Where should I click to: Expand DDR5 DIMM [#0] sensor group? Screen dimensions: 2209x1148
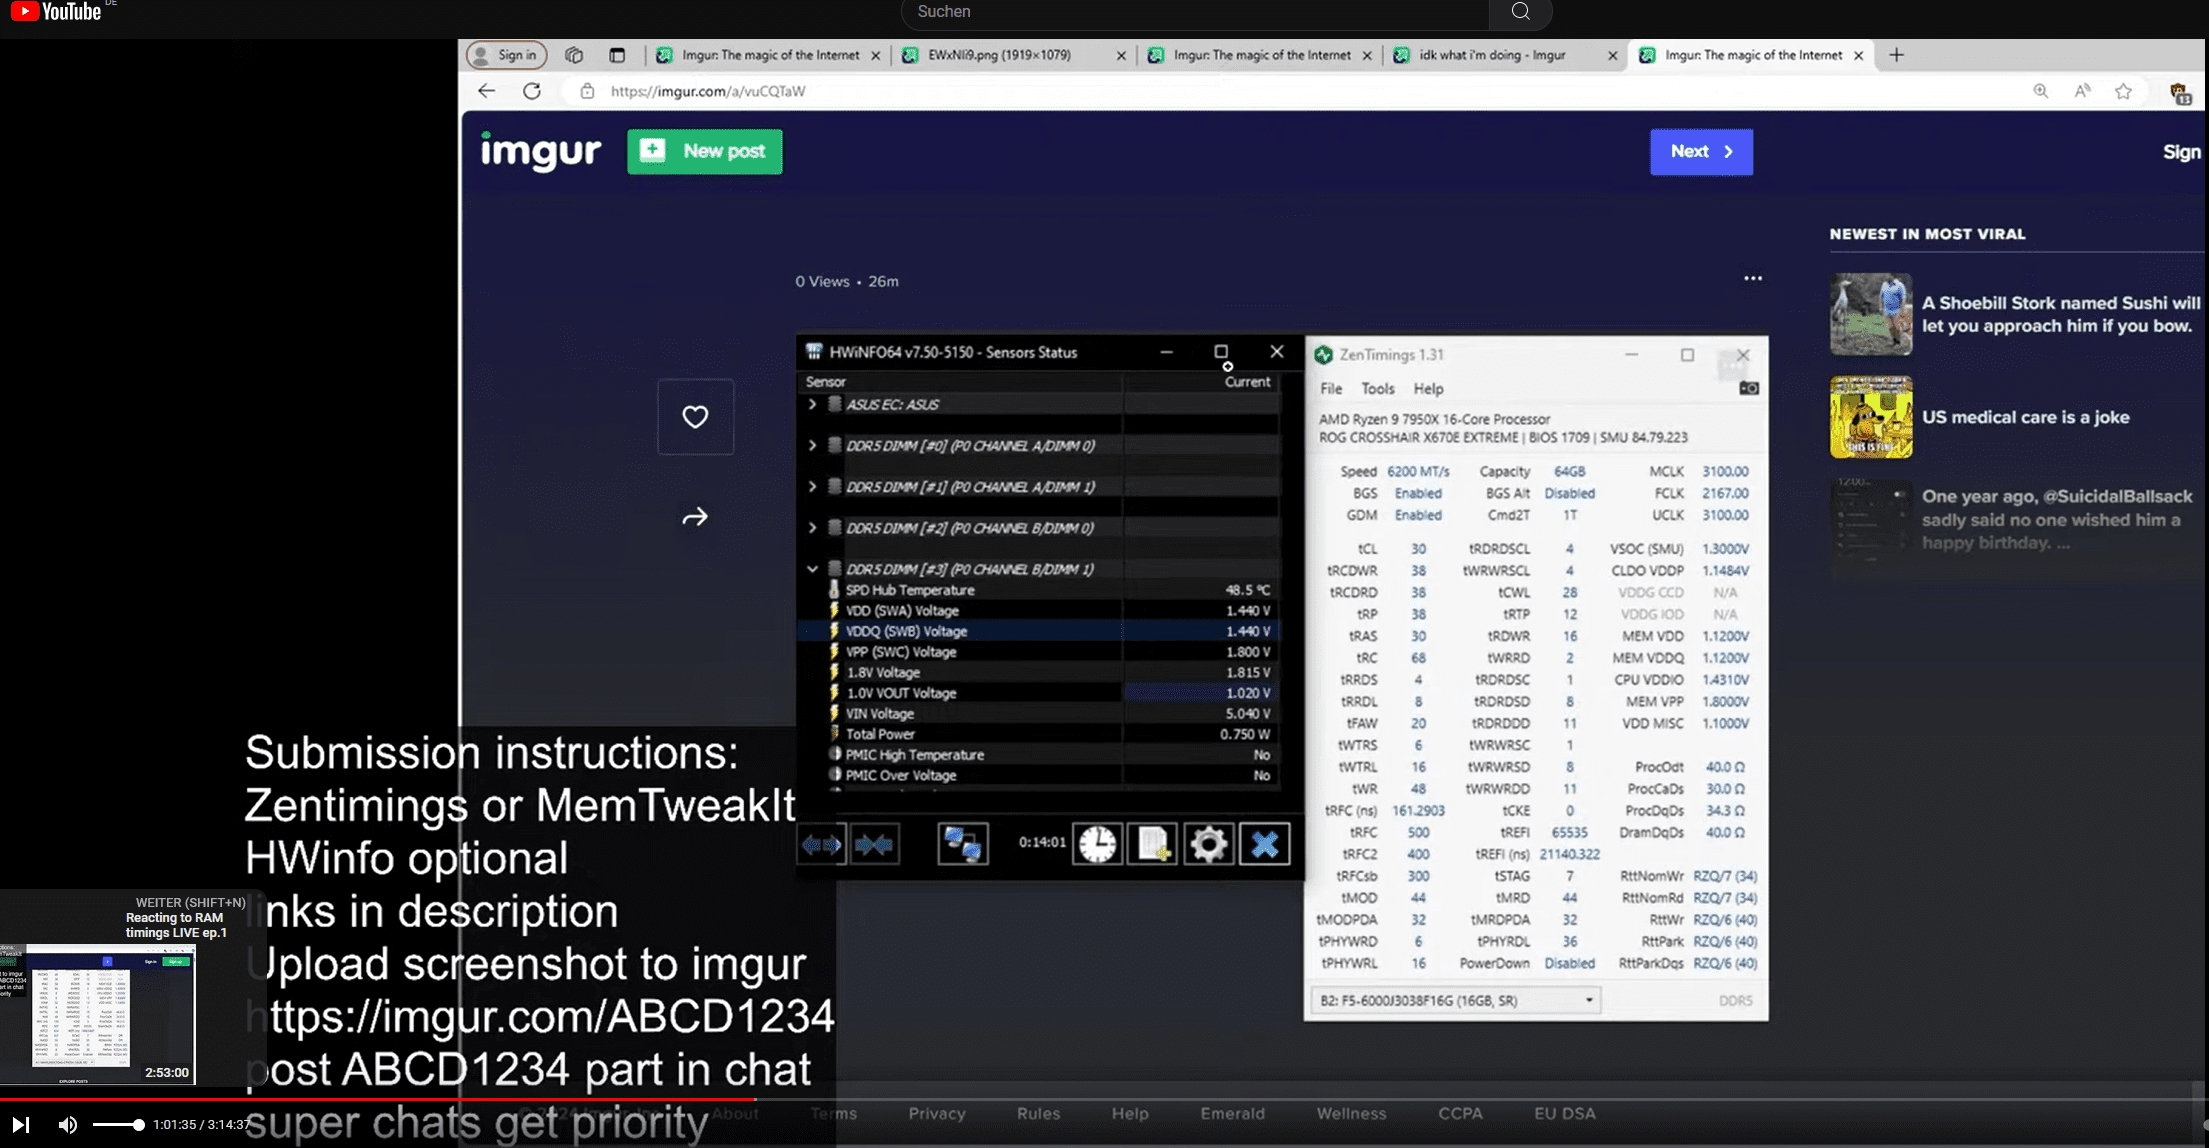tap(812, 445)
